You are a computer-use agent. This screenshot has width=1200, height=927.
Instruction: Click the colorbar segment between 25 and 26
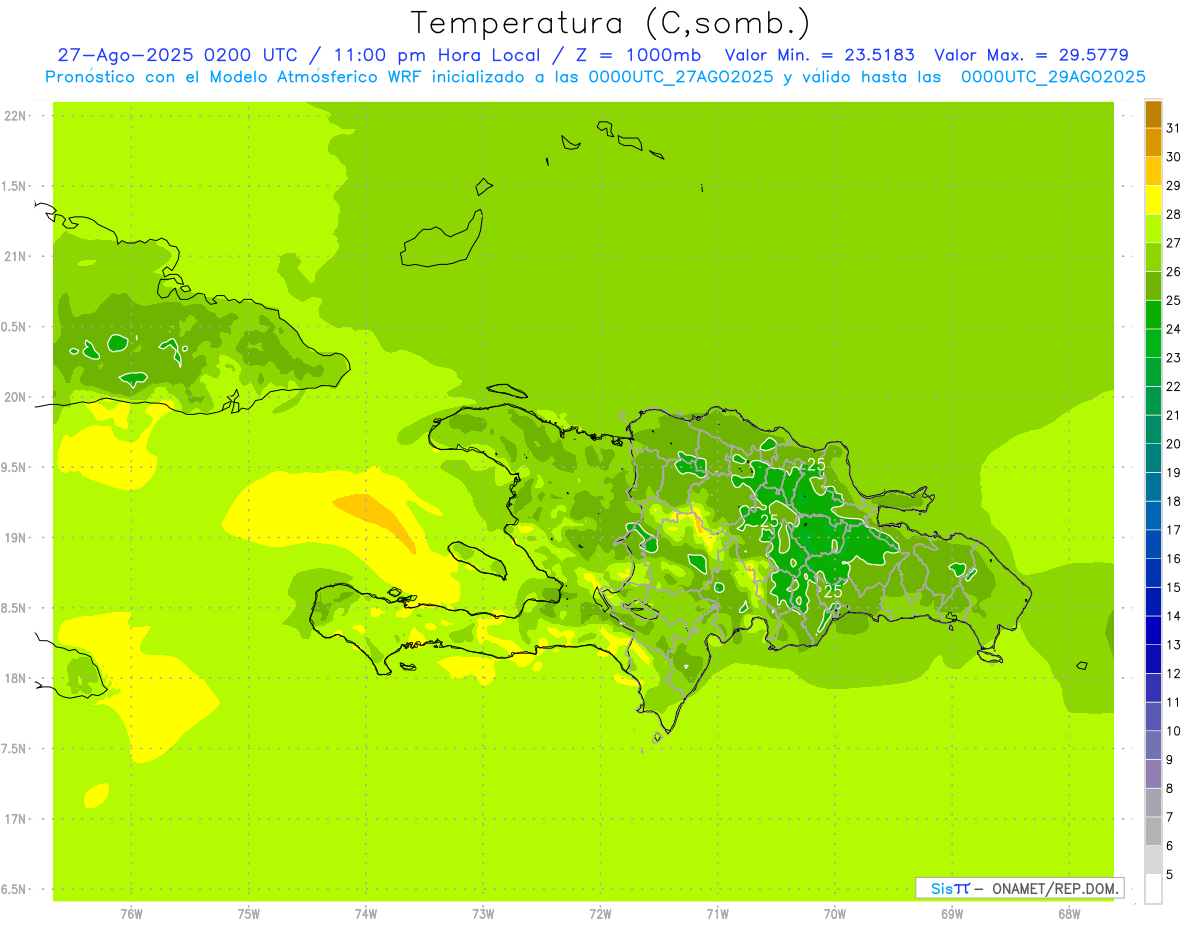click(x=1153, y=287)
